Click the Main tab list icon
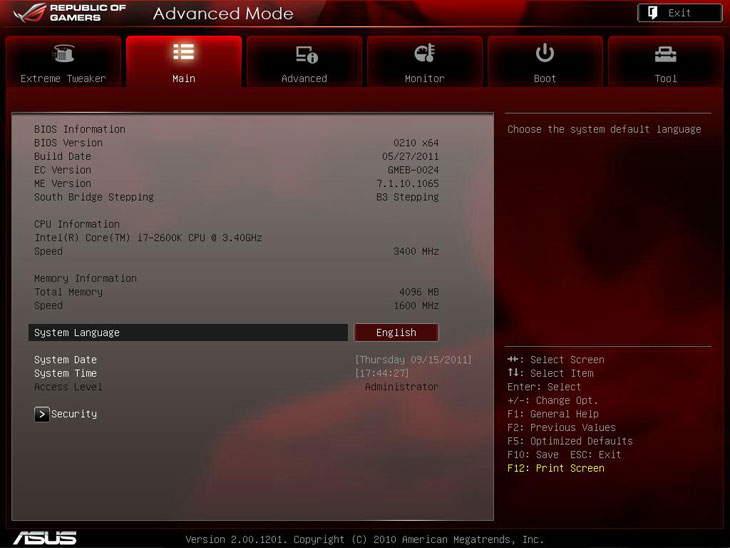The height and width of the screenshot is (548, 730). pyautogui.click(x=183, y=52)
